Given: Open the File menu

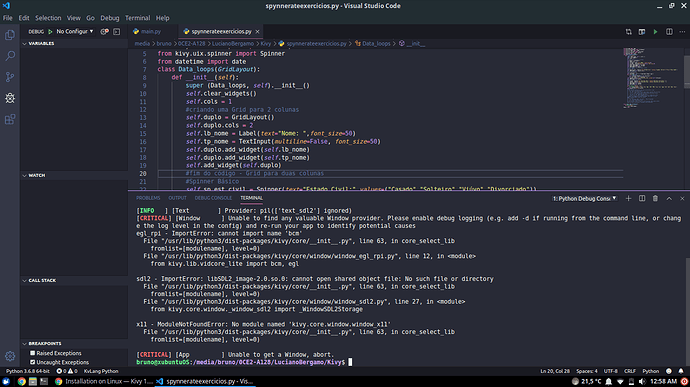Looking at the screenshot, I should click(8, 18).
